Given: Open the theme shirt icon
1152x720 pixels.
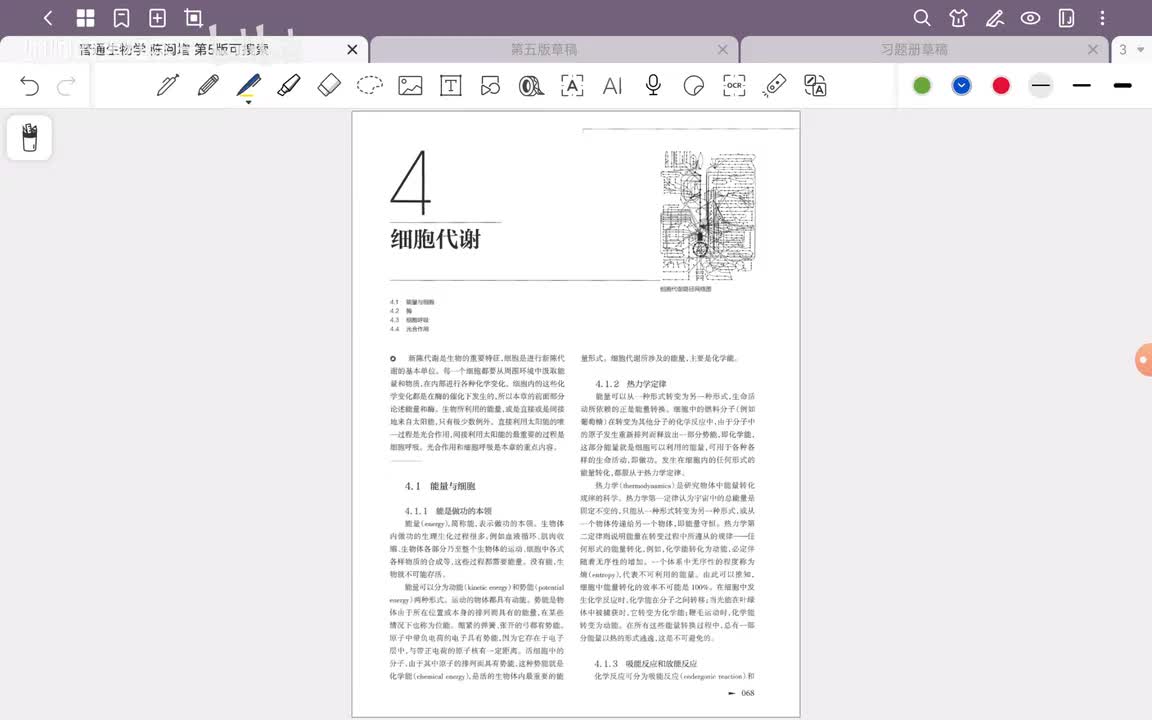Looking at the screenshot, I should [958, 18].
